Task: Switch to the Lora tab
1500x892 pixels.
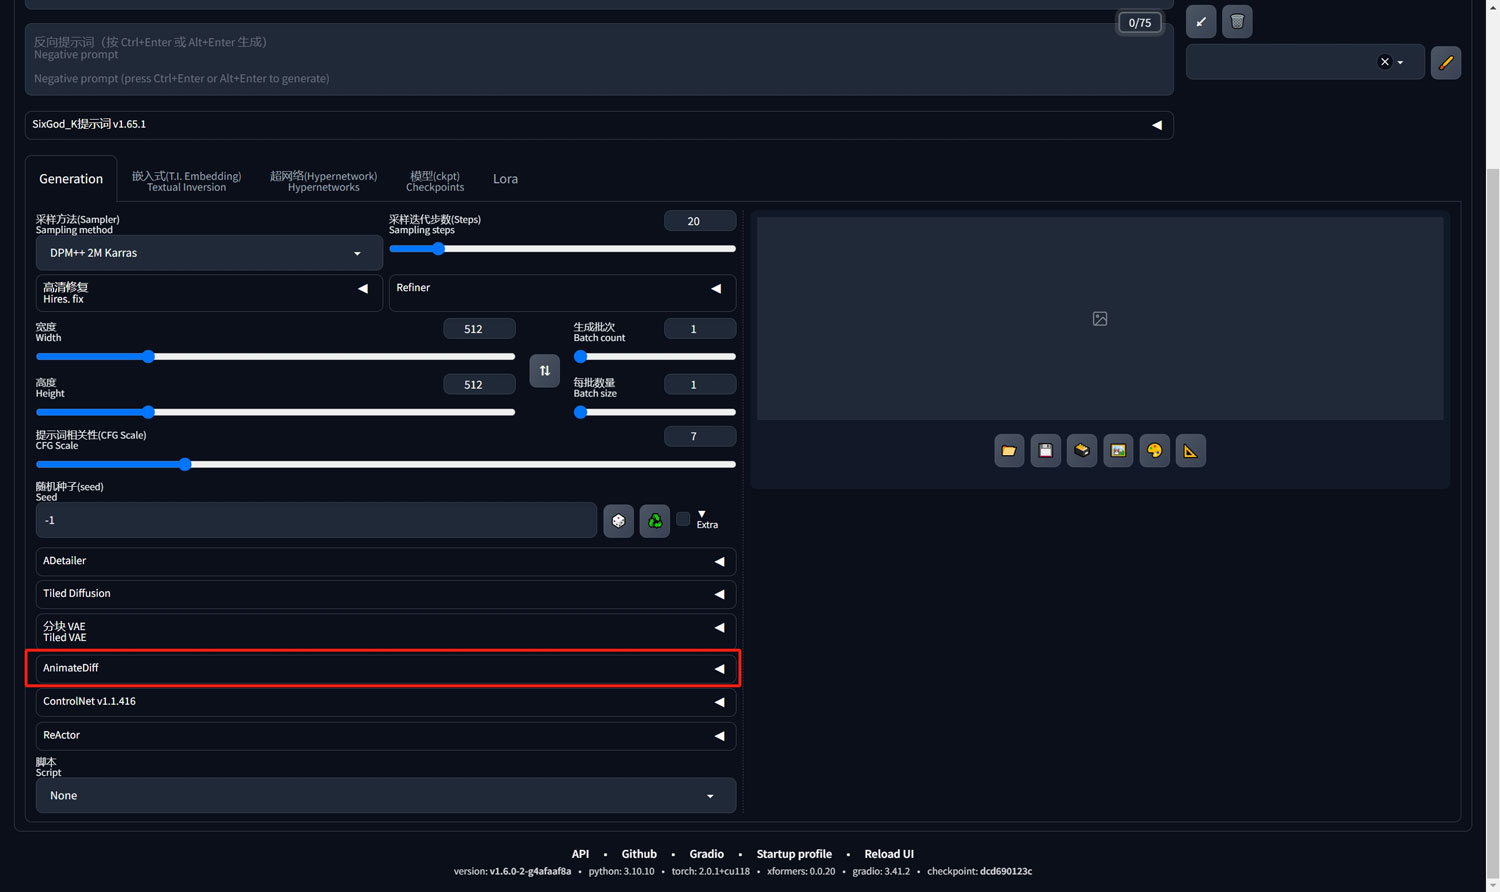Action: click(505, 179)
